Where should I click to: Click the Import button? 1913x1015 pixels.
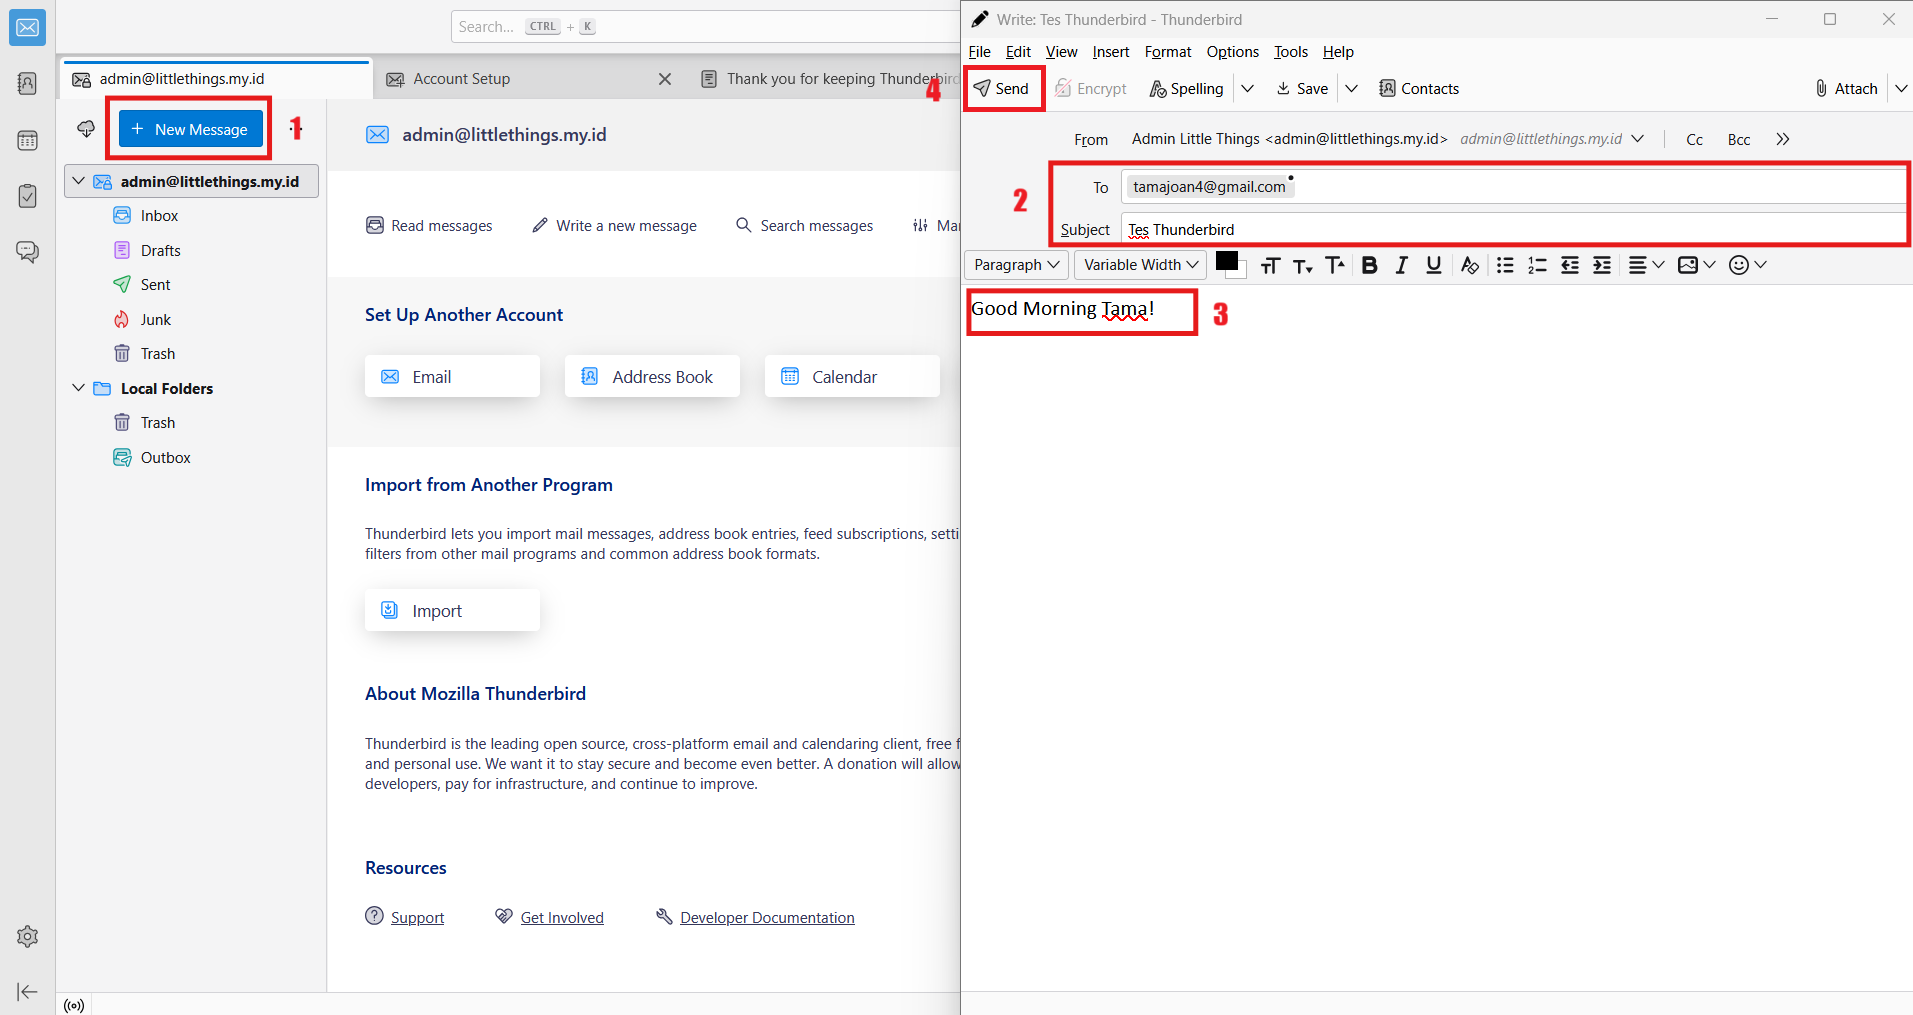point(452,610)
